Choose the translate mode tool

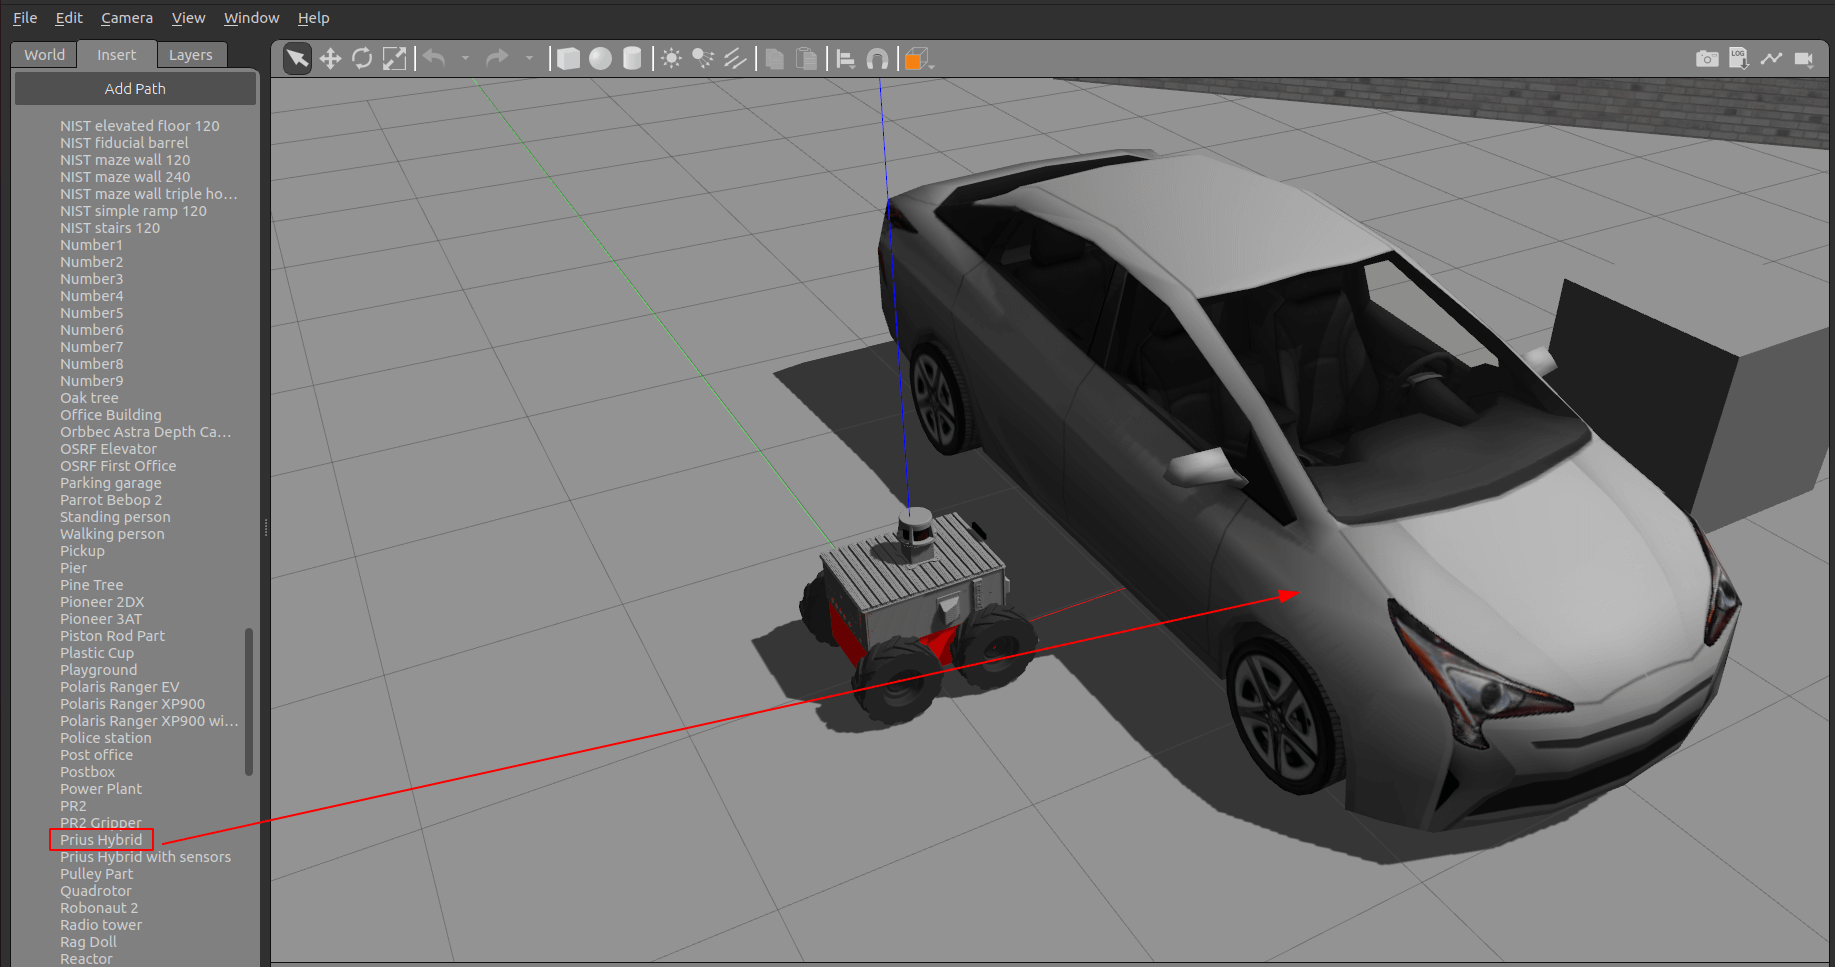tap(330, 59)
